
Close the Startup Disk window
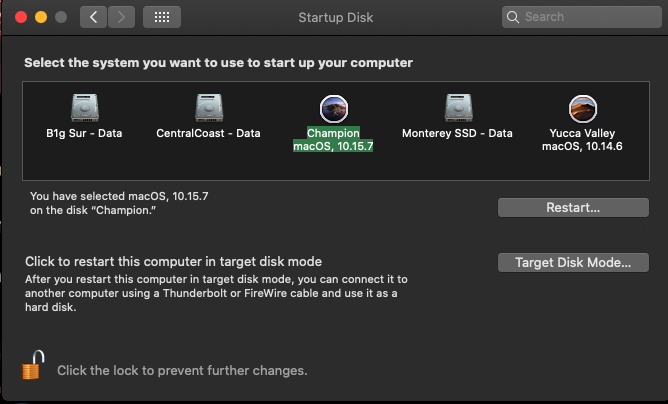[21, 17]
